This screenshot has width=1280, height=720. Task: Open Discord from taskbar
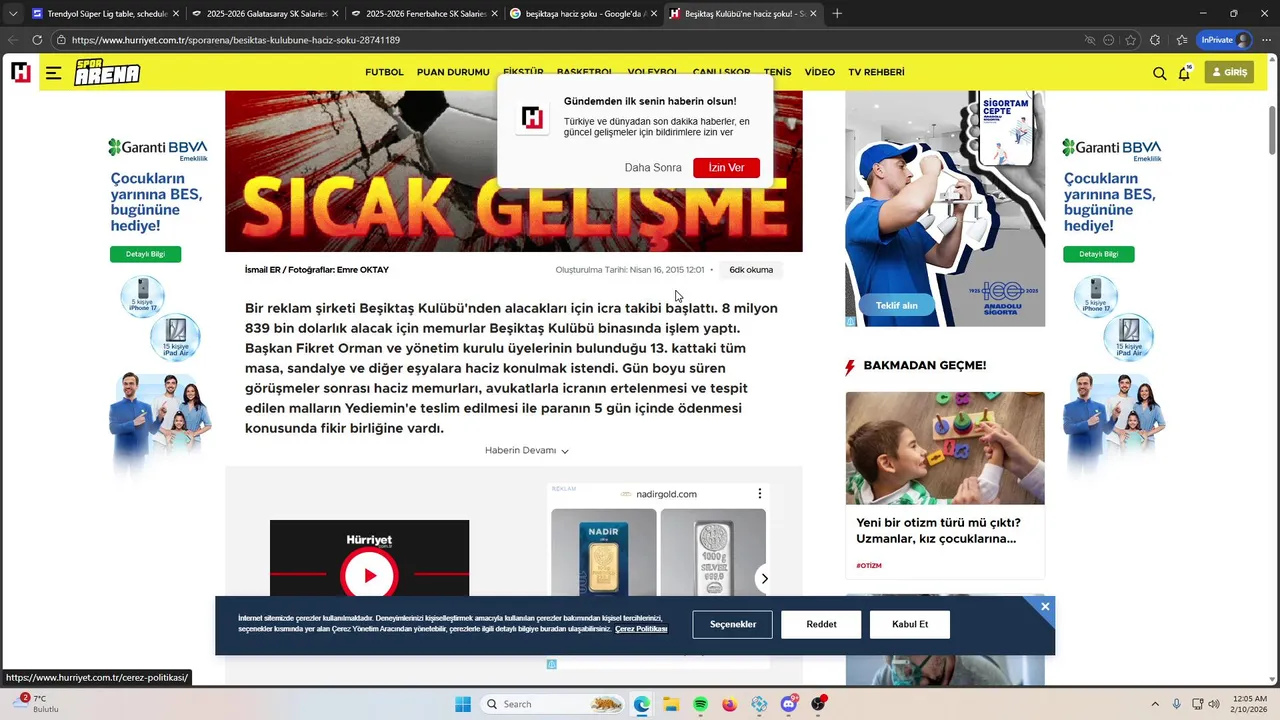click(x=789, y=704)
